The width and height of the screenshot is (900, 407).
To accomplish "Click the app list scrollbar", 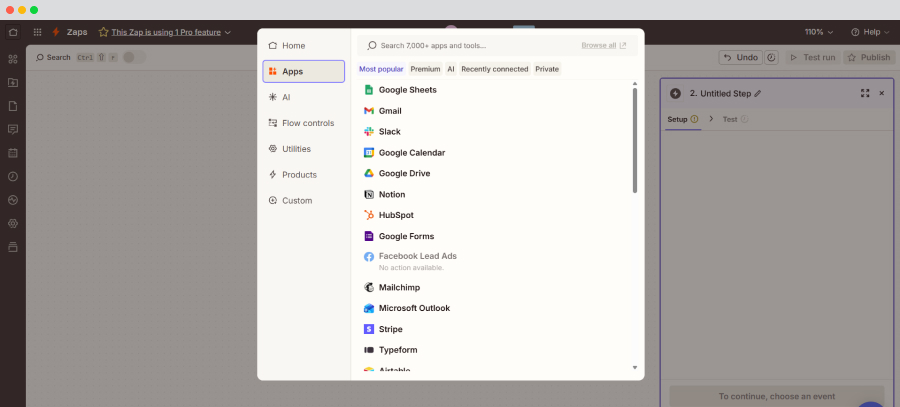I will (634, 140).
